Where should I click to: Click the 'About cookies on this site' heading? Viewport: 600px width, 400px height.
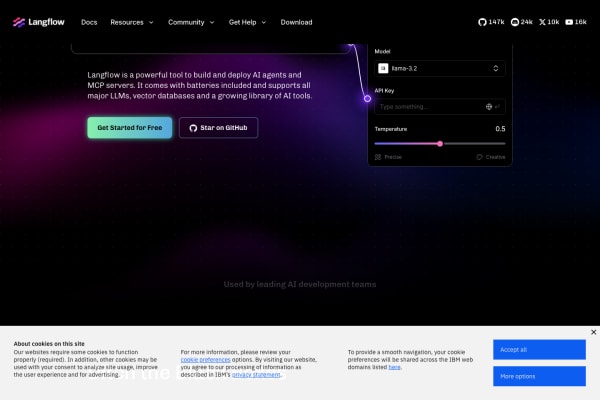point(49,344)
